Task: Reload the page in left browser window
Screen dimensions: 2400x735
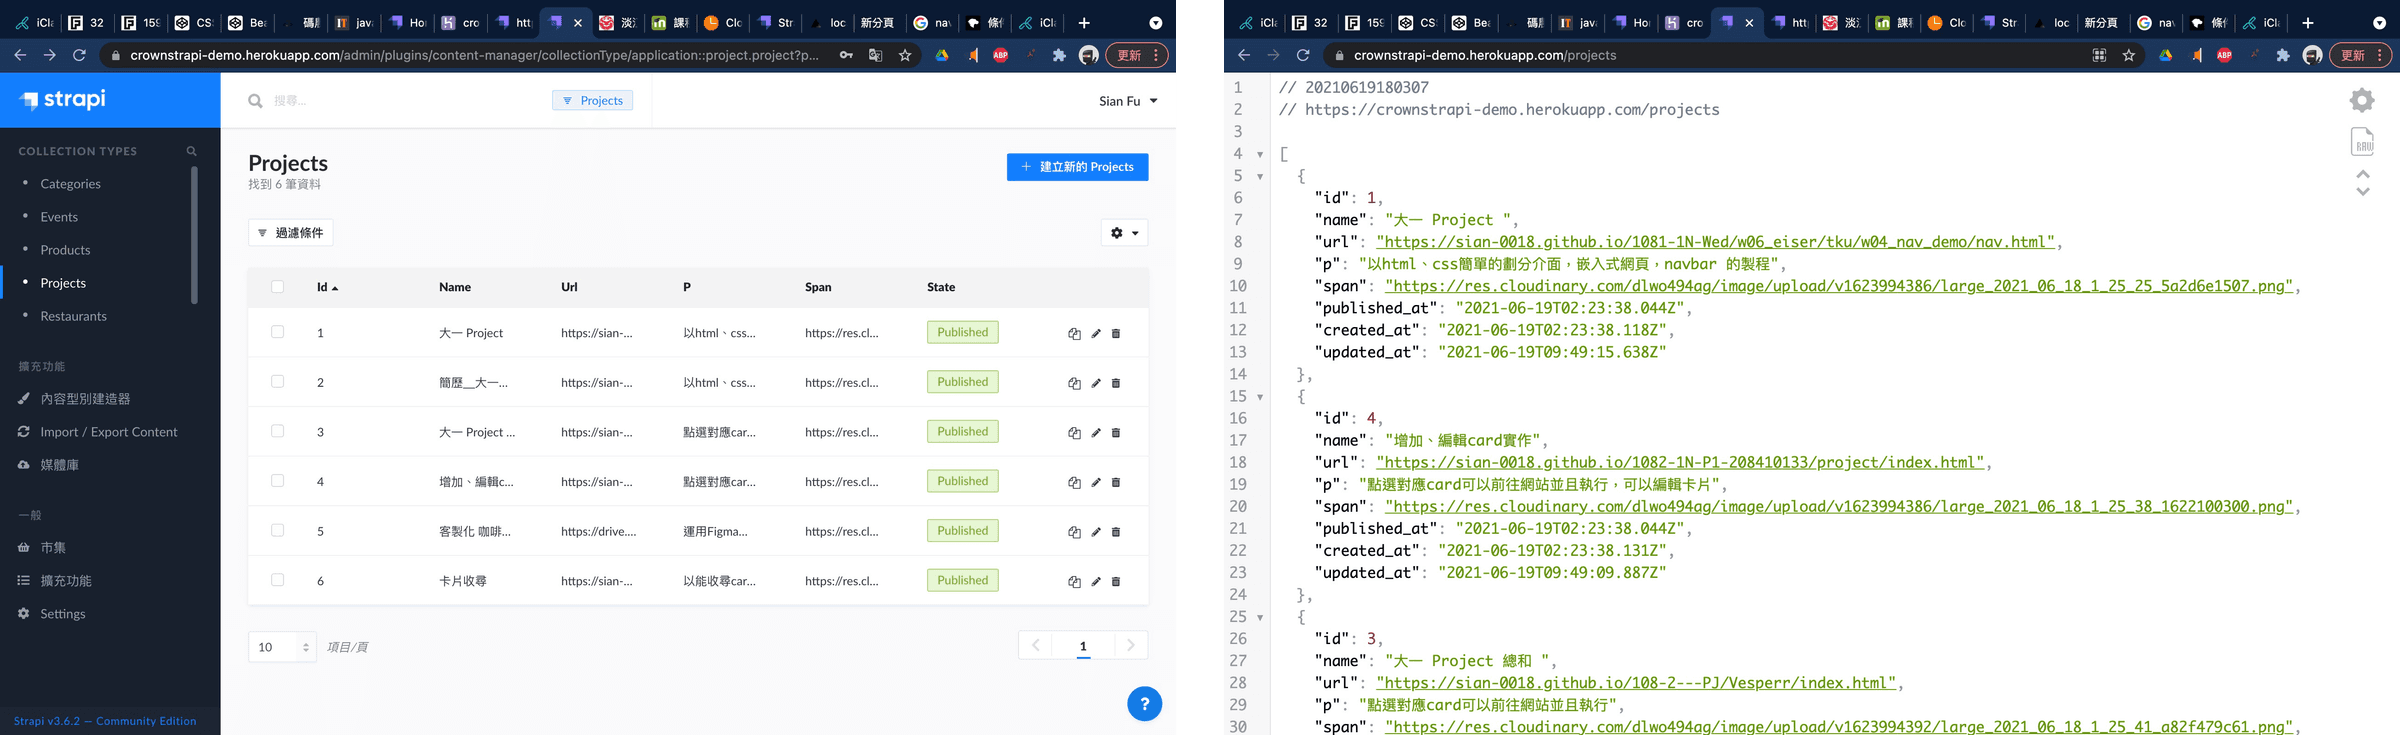Action: click(79, 55)
